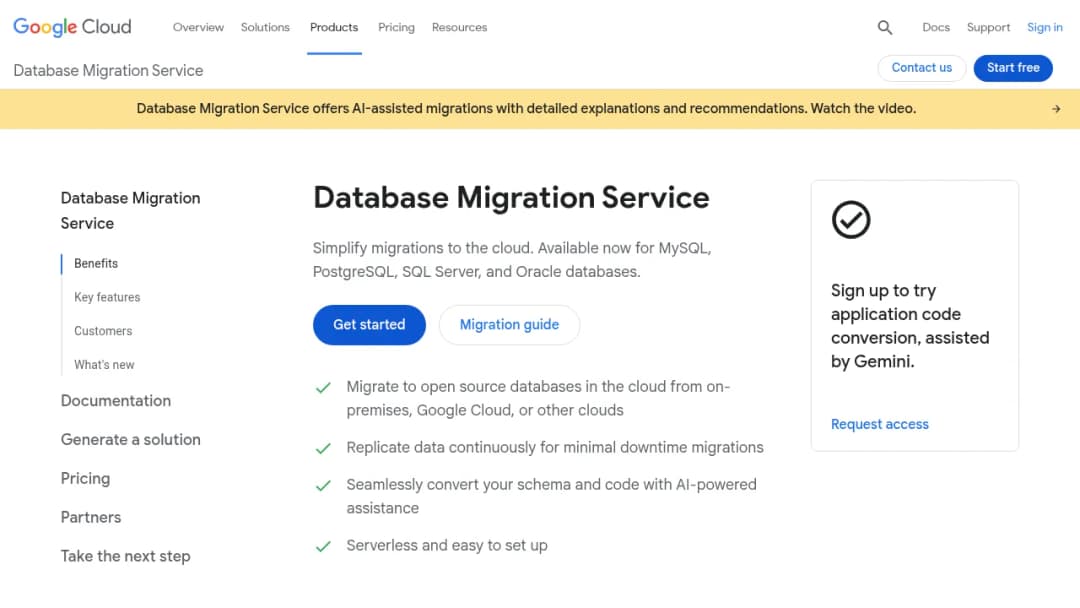This screenshot has width=1080, height=608.
Task: Open Documentation in the sidebar
Action: coord(116,401)
